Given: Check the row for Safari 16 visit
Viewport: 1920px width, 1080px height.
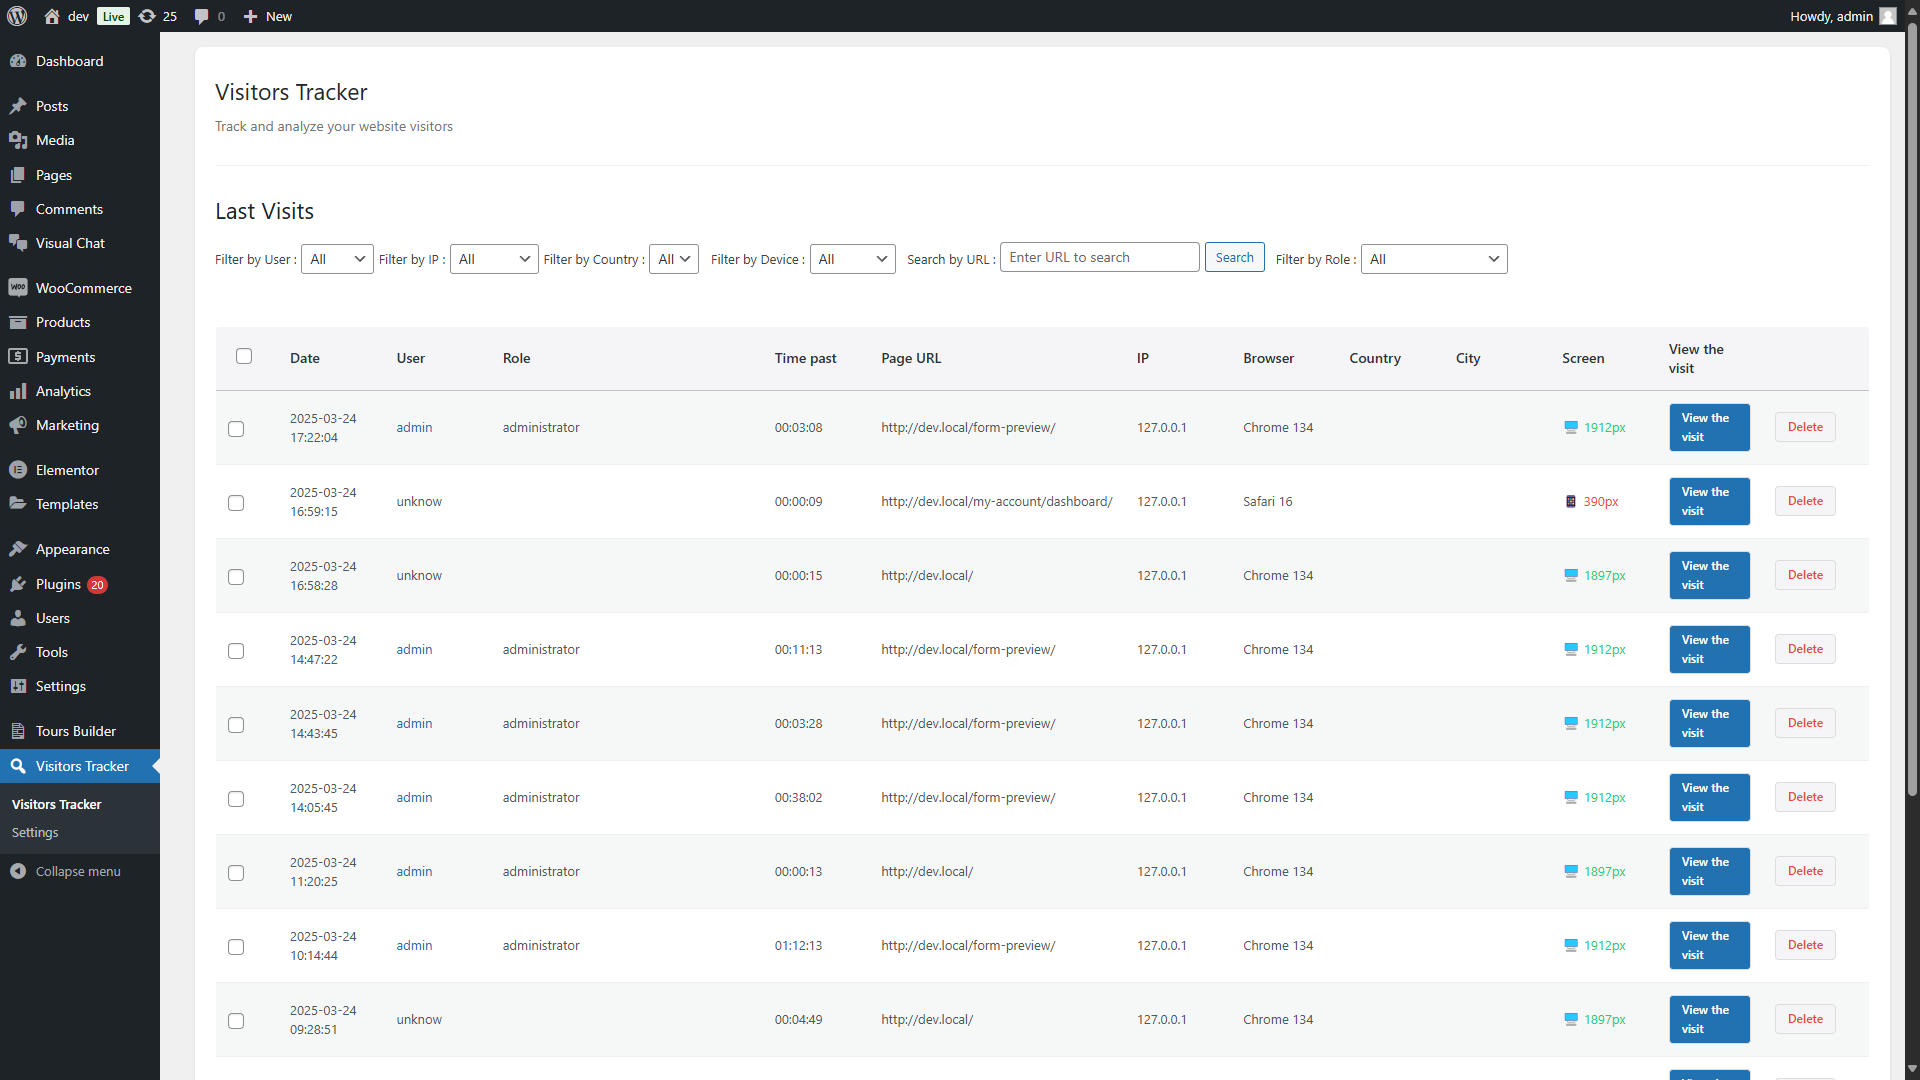Looking at the screenshot, I should point(236,503).
